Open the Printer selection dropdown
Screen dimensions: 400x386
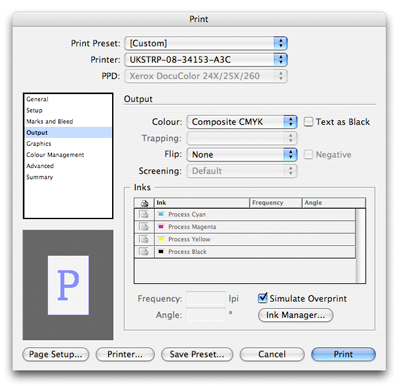click(x=206, y=59)
